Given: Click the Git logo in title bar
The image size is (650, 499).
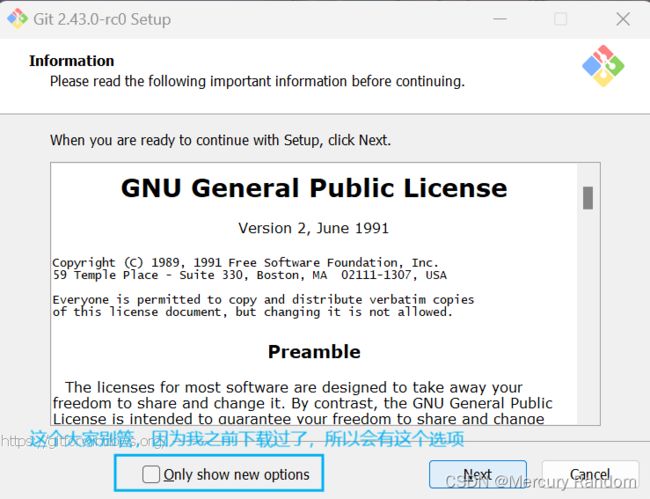Looking at the screenshot, I should pos(17,19).
